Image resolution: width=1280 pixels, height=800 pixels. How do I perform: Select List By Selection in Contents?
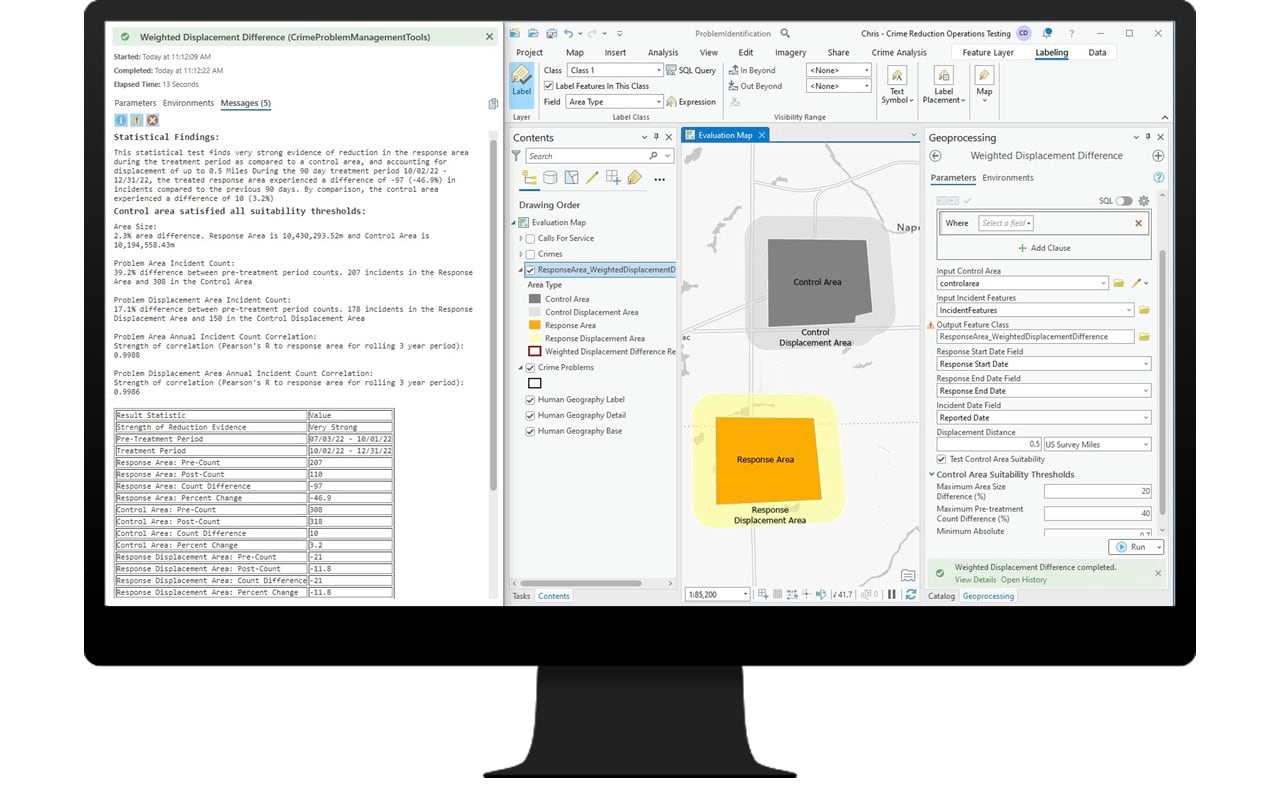(x=571, y=178)
